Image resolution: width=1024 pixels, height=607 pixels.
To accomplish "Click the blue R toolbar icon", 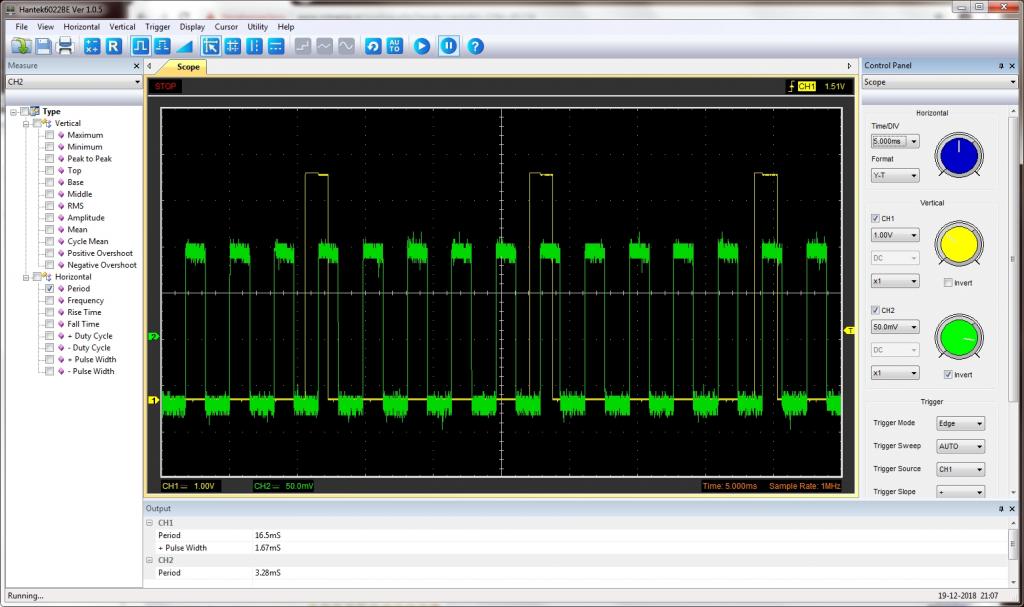I will tap(114, 46).
